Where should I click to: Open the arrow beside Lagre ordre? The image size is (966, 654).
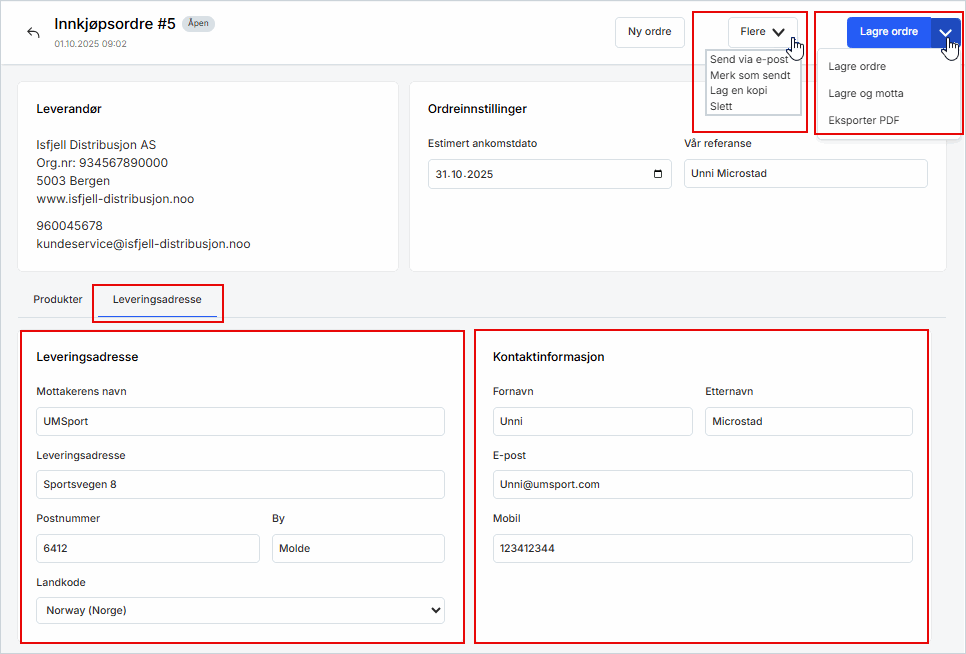[x=945, y=32]
